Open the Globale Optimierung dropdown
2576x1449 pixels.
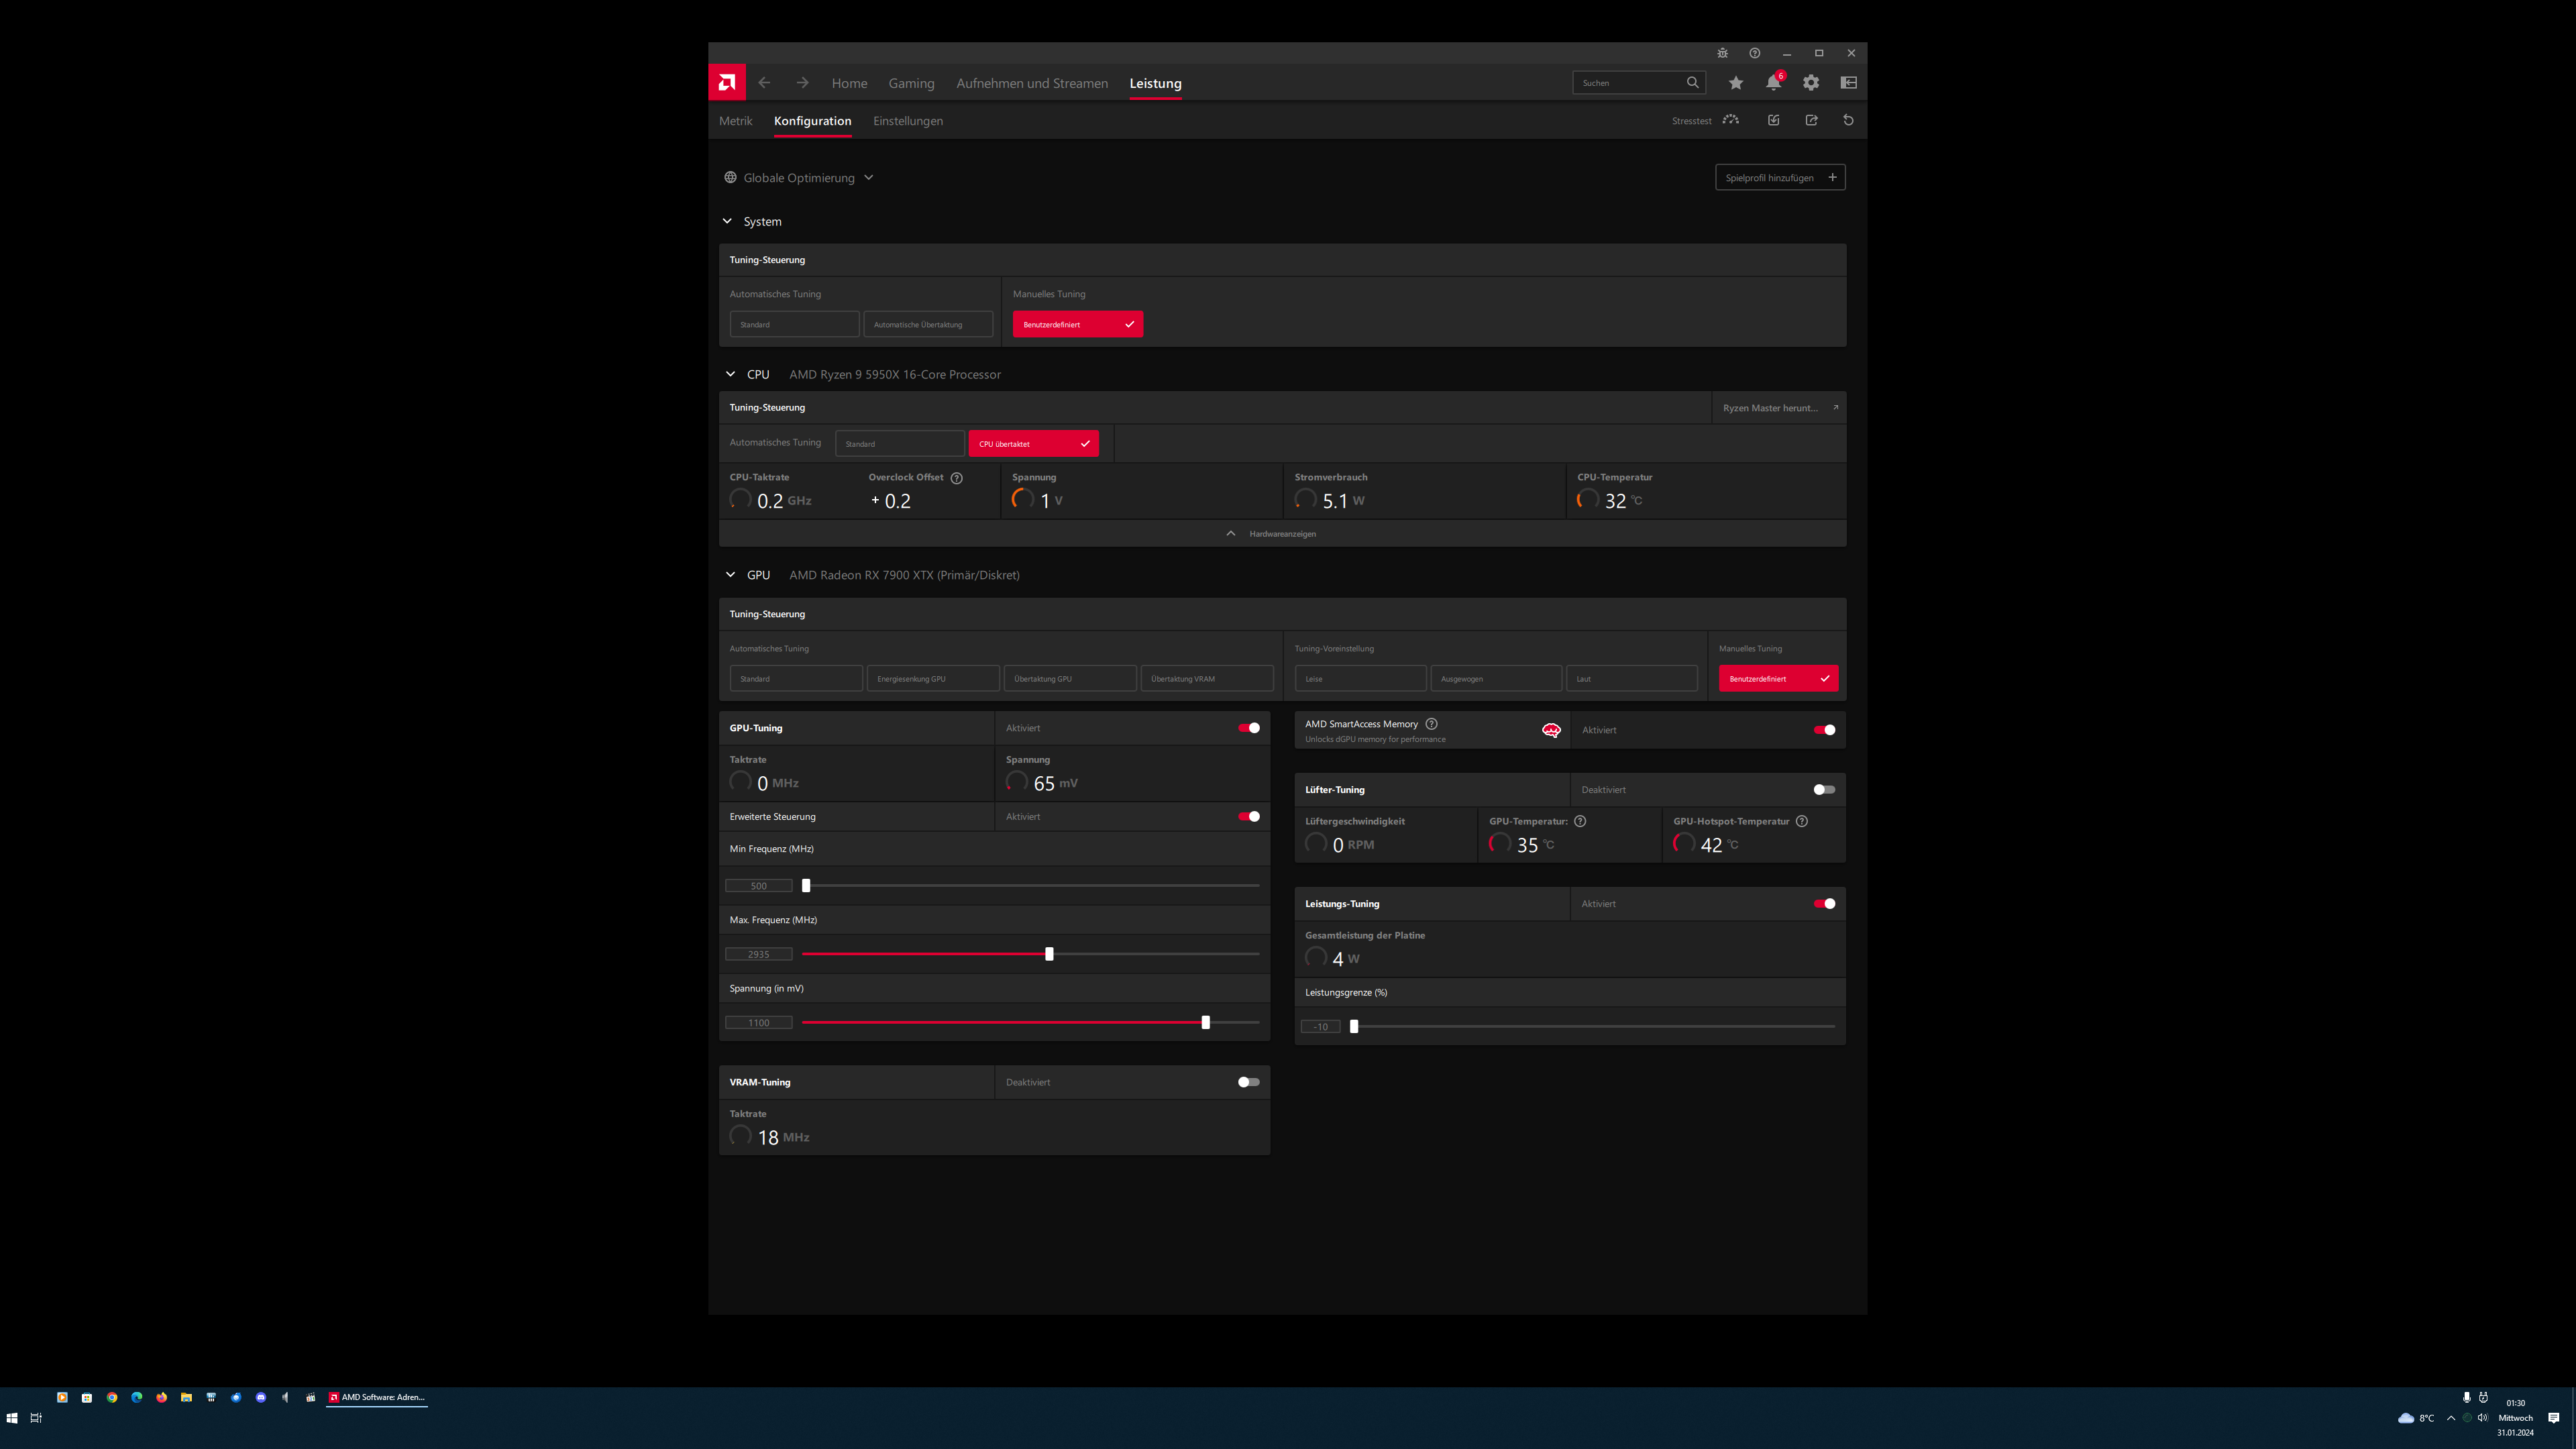coord(800,178)
